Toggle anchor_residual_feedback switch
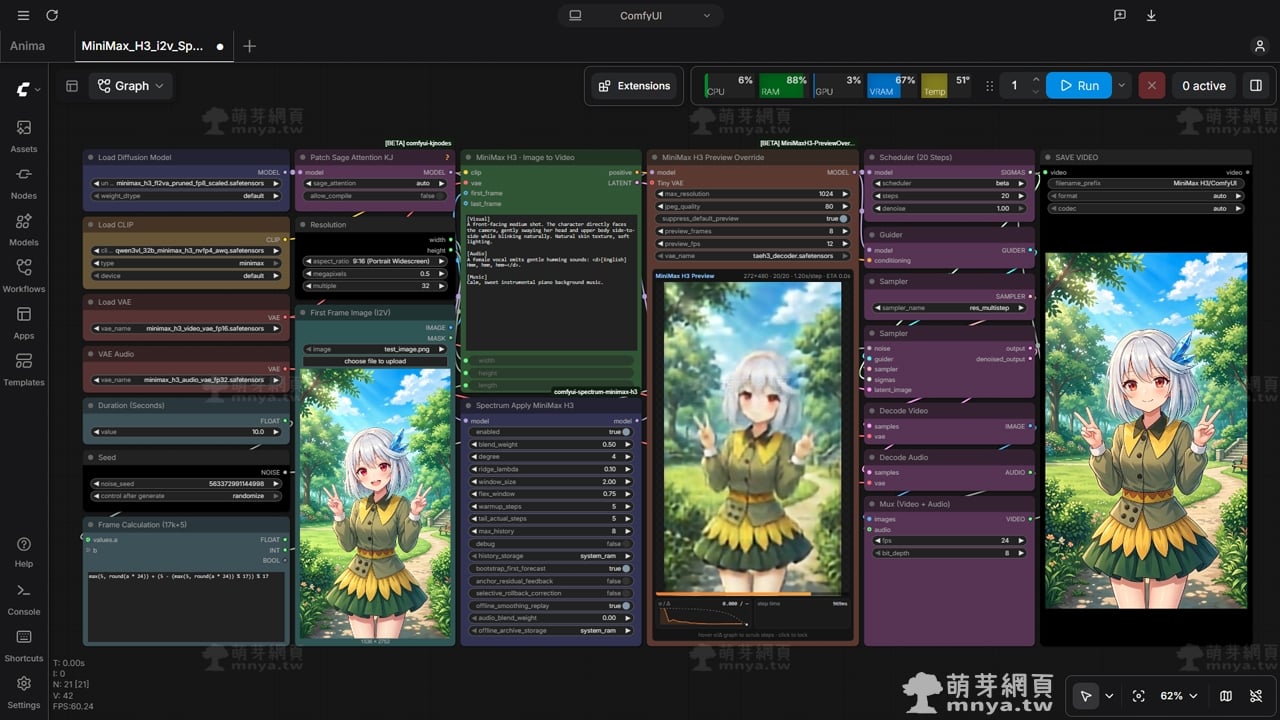Screen dimensions: 1280x720 tap(626, 581)
